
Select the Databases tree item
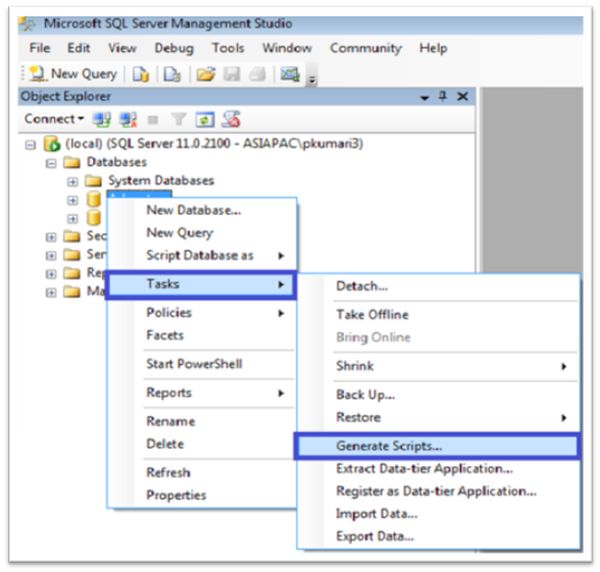[x=117, y=162]
